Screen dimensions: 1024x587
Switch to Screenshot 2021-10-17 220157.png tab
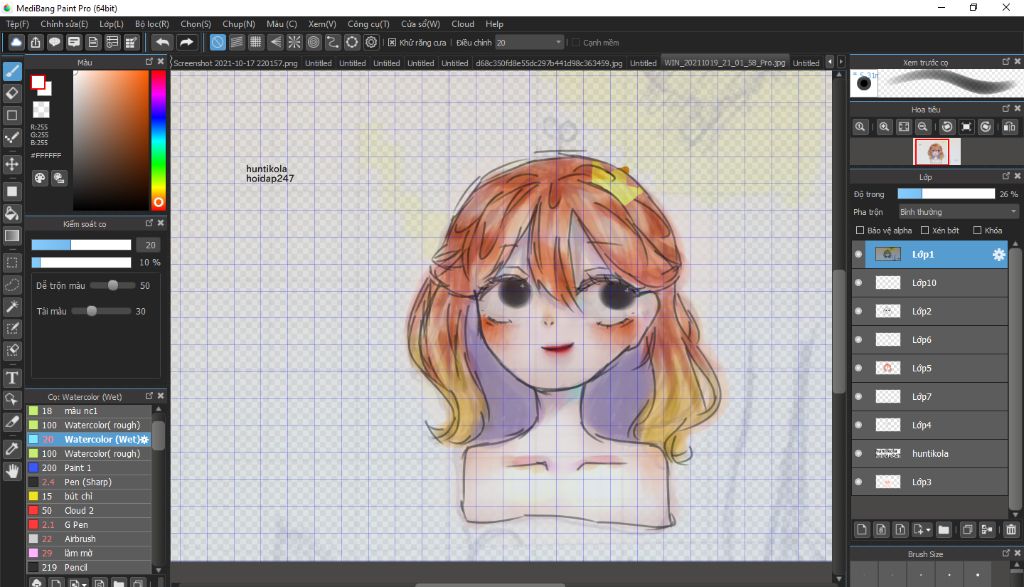point(235,63)
